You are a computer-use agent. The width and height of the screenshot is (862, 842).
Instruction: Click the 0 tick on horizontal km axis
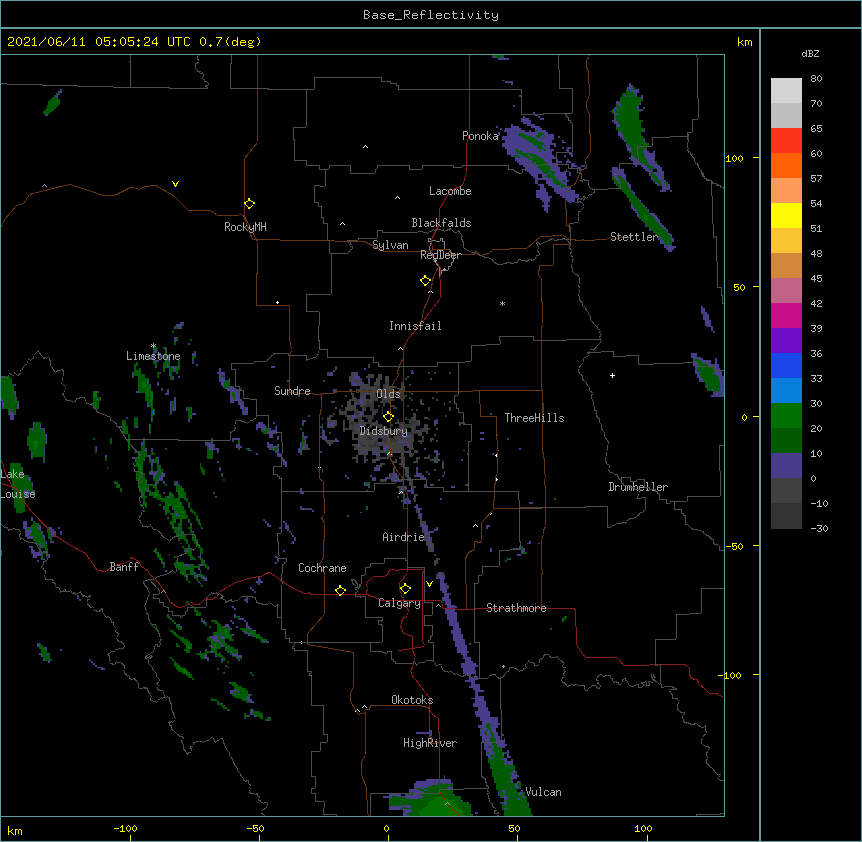point(386,828)
